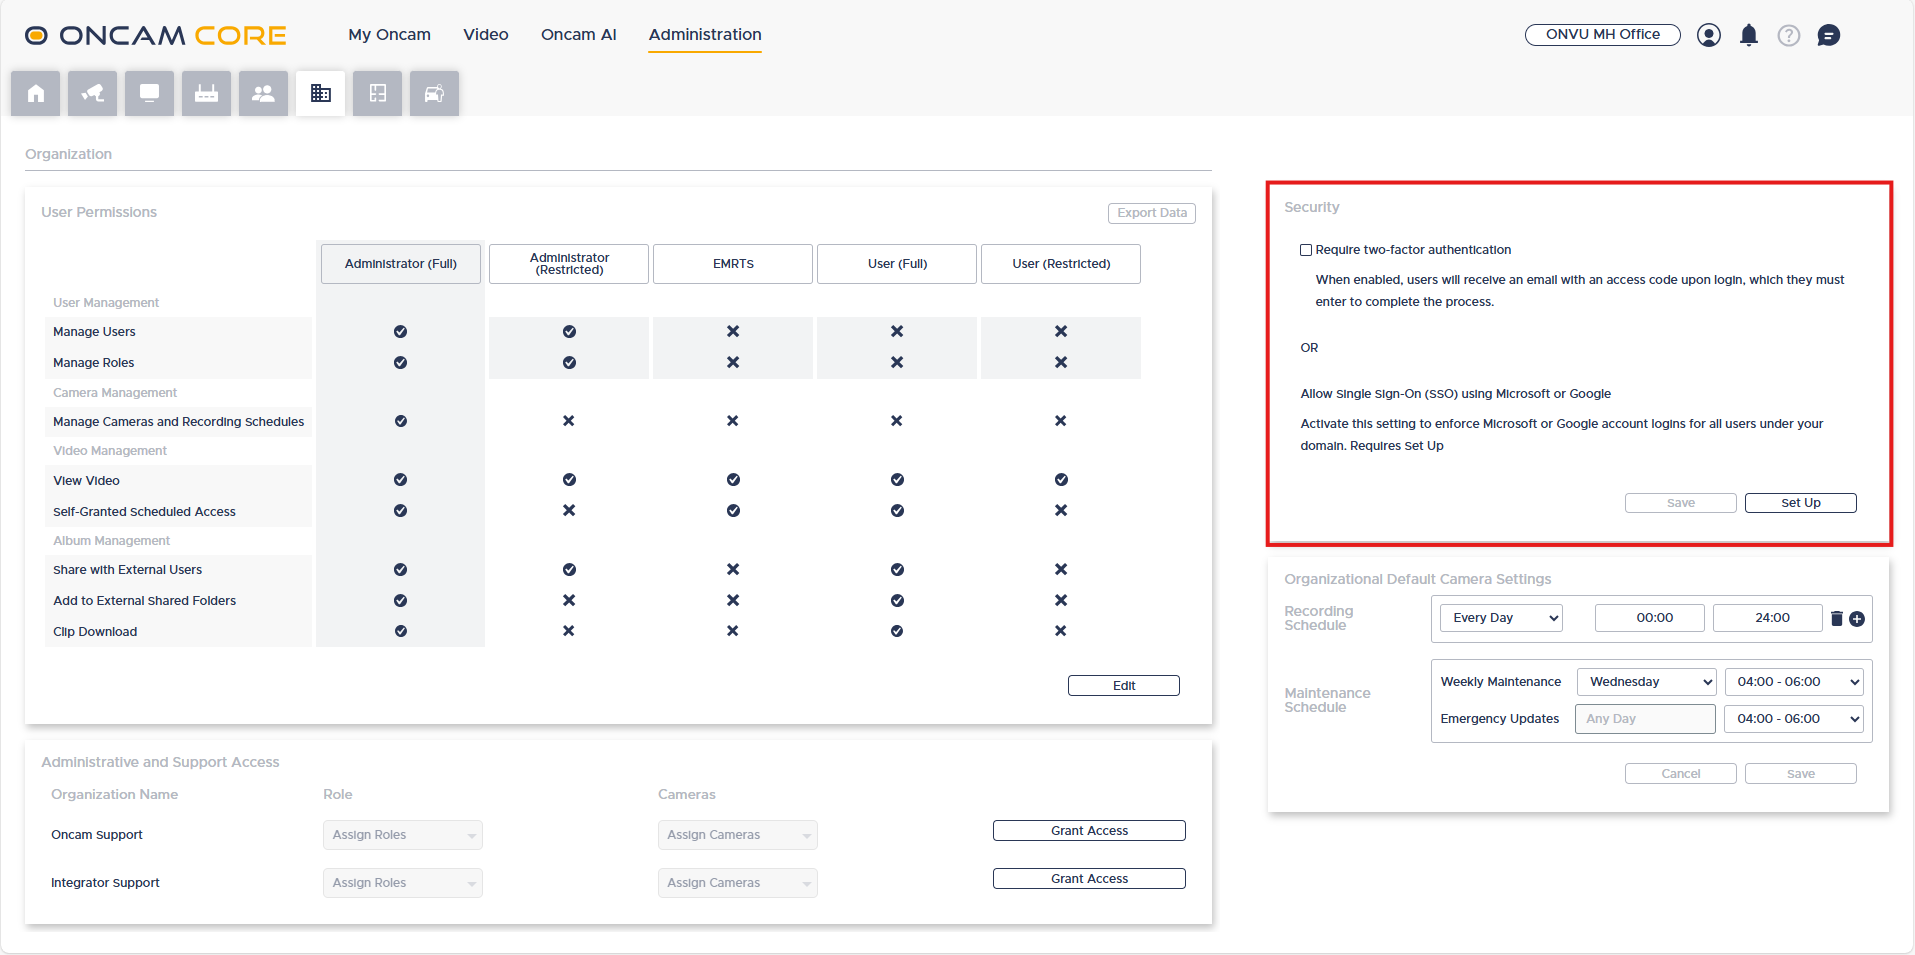Click Add to External Shared Folders cross for Administrator (Restricted)
The image size is (1915, 955).
pyautogui.click(x=569, y=601)
